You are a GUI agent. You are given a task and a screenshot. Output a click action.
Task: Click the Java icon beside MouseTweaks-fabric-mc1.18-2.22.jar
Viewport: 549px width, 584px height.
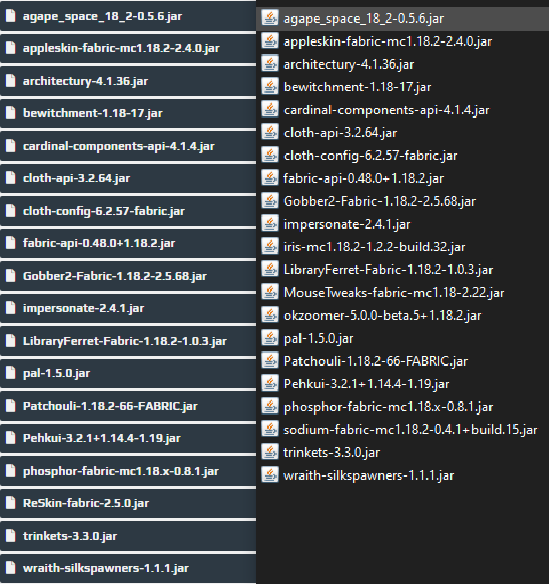(x=270, y=292)
